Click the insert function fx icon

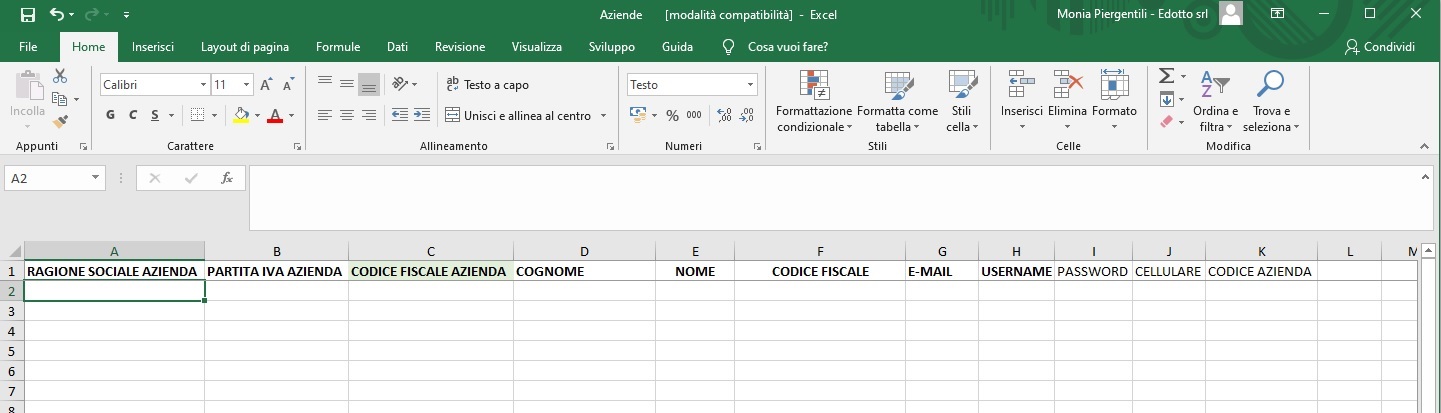(227, 178)
